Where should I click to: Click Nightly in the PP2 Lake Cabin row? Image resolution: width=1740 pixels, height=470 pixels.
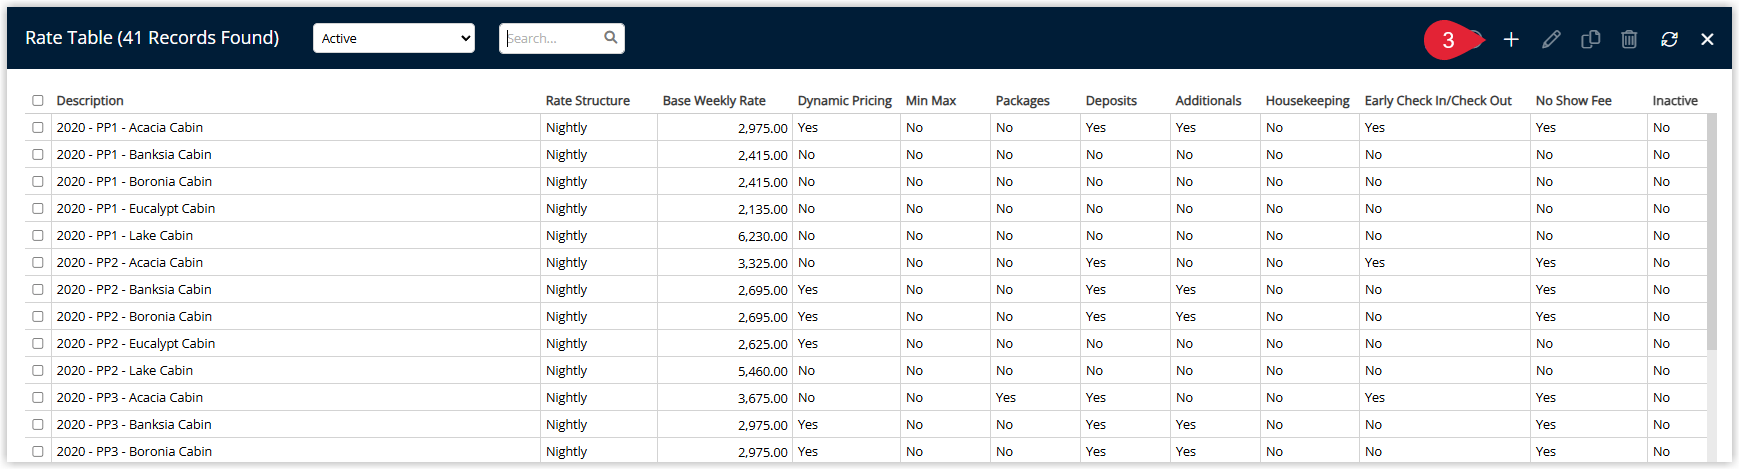(567, 371)
